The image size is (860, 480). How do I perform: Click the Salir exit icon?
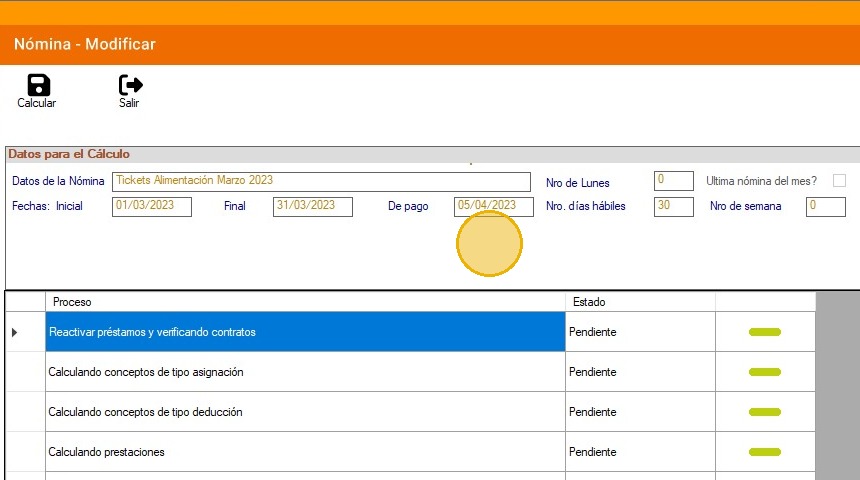click(130, 86)
